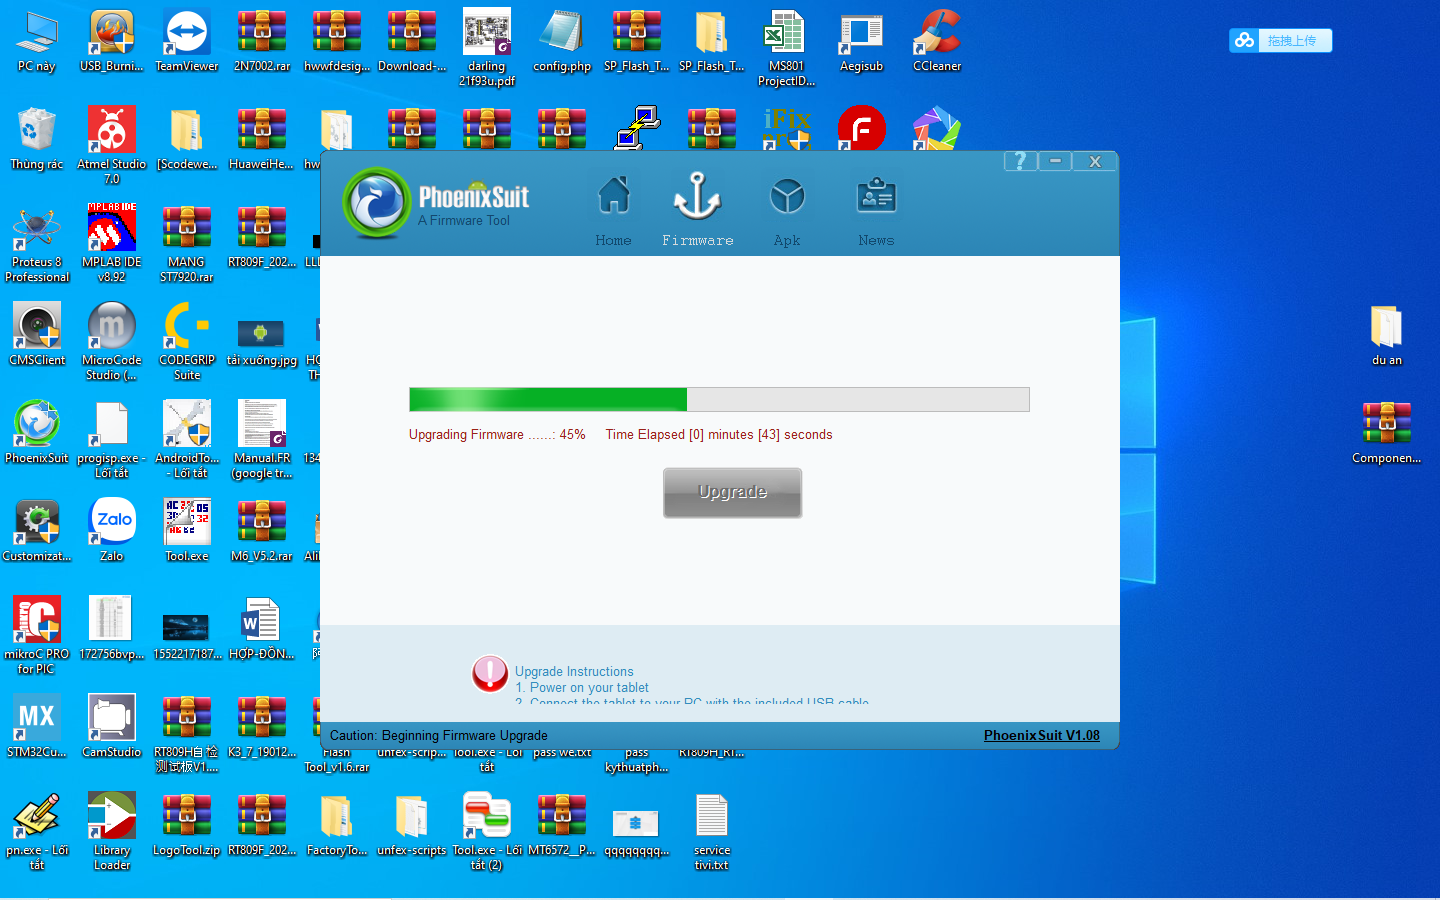1440x900 pixels.
Task: Select the HỢP-ĐỒN... Word document
Action: click(x=262, y=629)
